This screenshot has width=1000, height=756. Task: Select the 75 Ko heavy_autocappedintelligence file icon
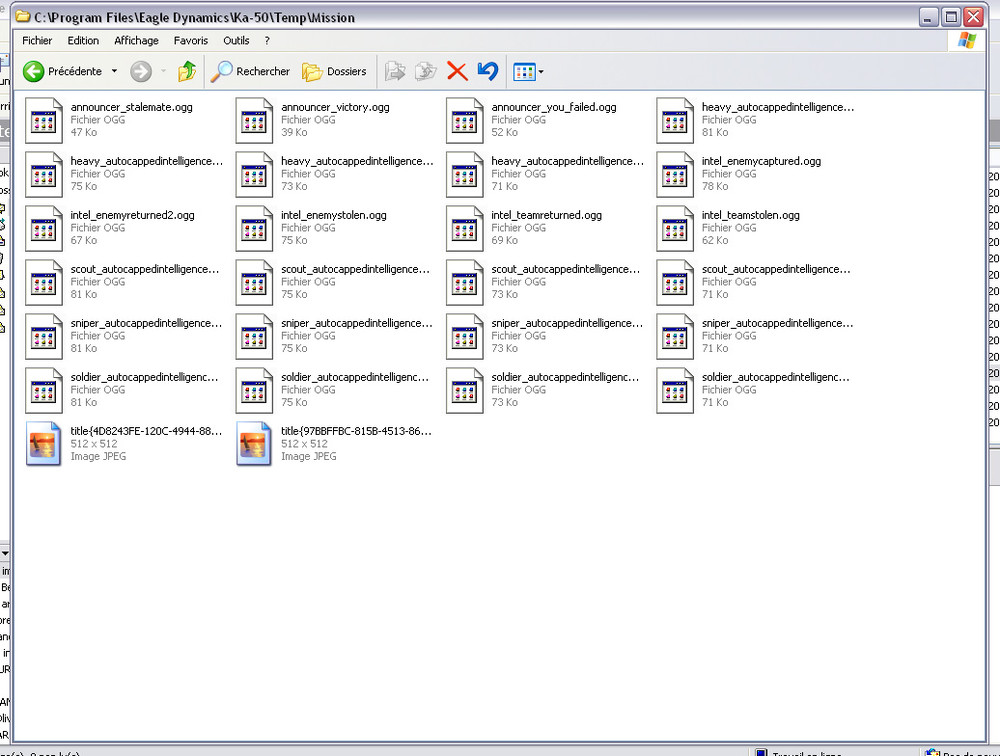pyautogui.click(x=43, y=174)
